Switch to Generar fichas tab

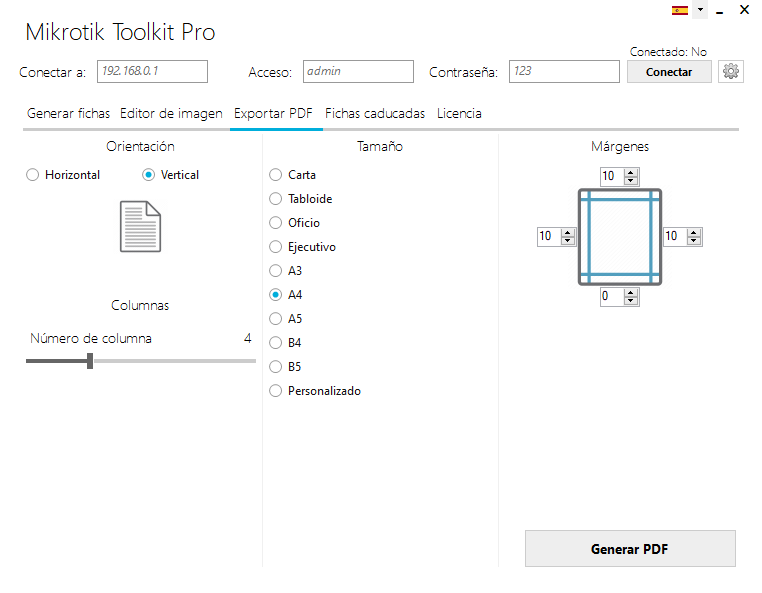point(69,113)
